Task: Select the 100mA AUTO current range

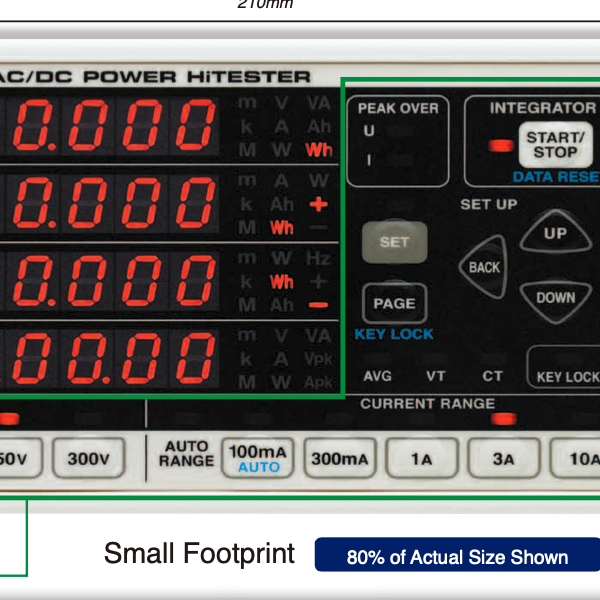Action: coord(258,458)
